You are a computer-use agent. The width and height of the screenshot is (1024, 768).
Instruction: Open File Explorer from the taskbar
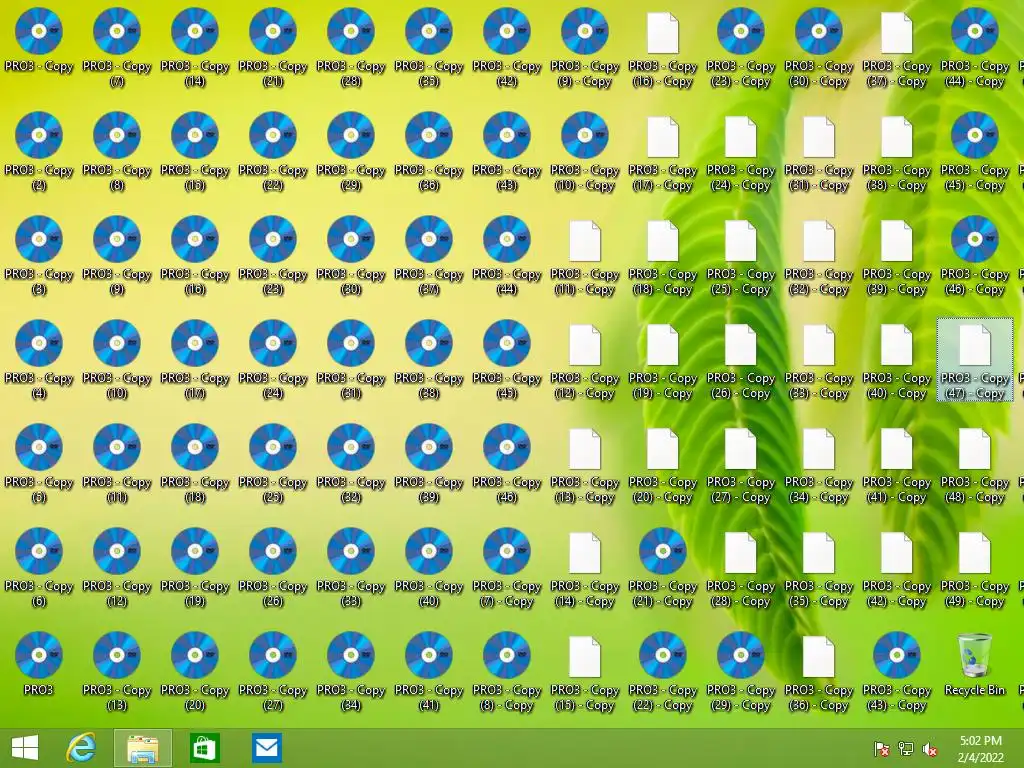pyautogui.click(x=142, y=748)
